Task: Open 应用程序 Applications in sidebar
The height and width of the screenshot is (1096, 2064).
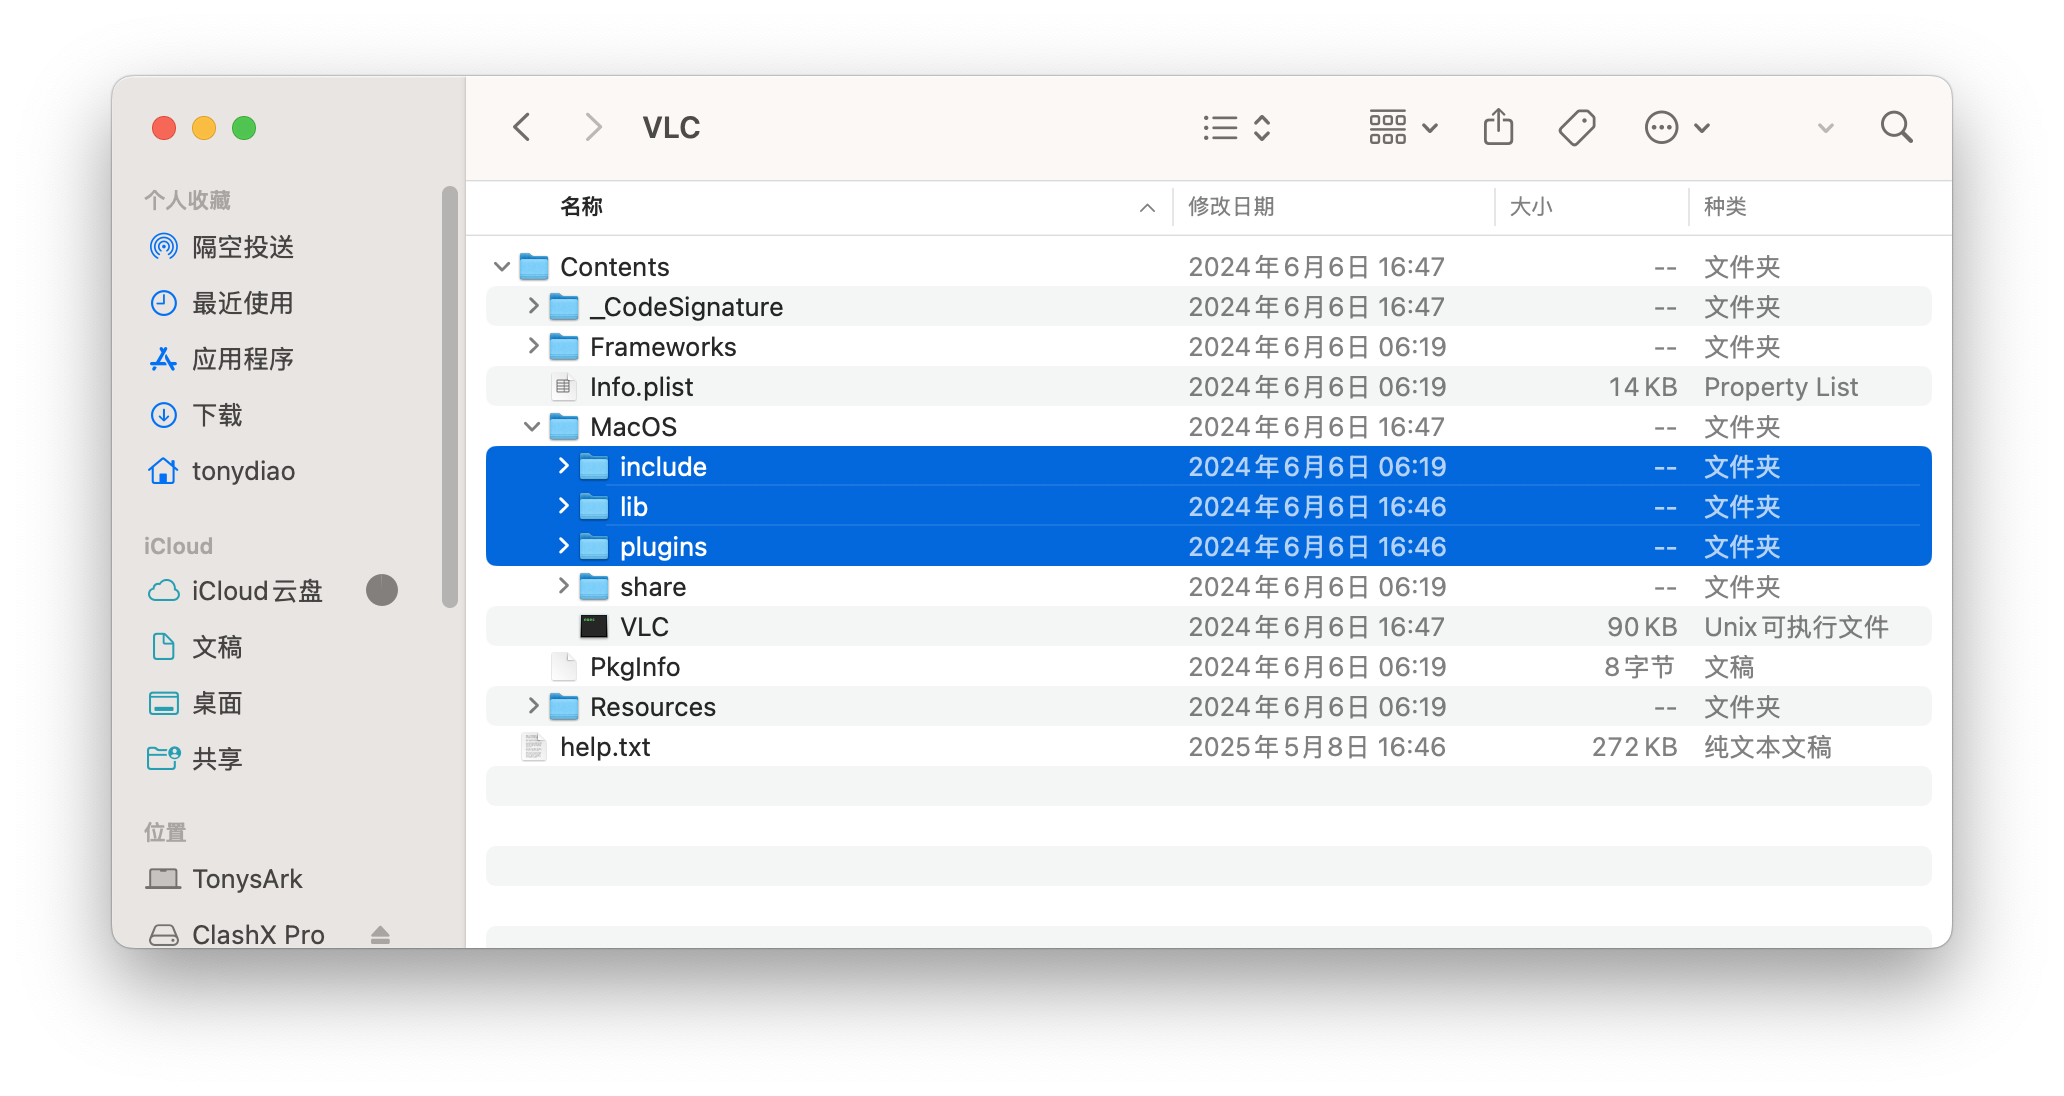Action: click(x=243, y=359)
